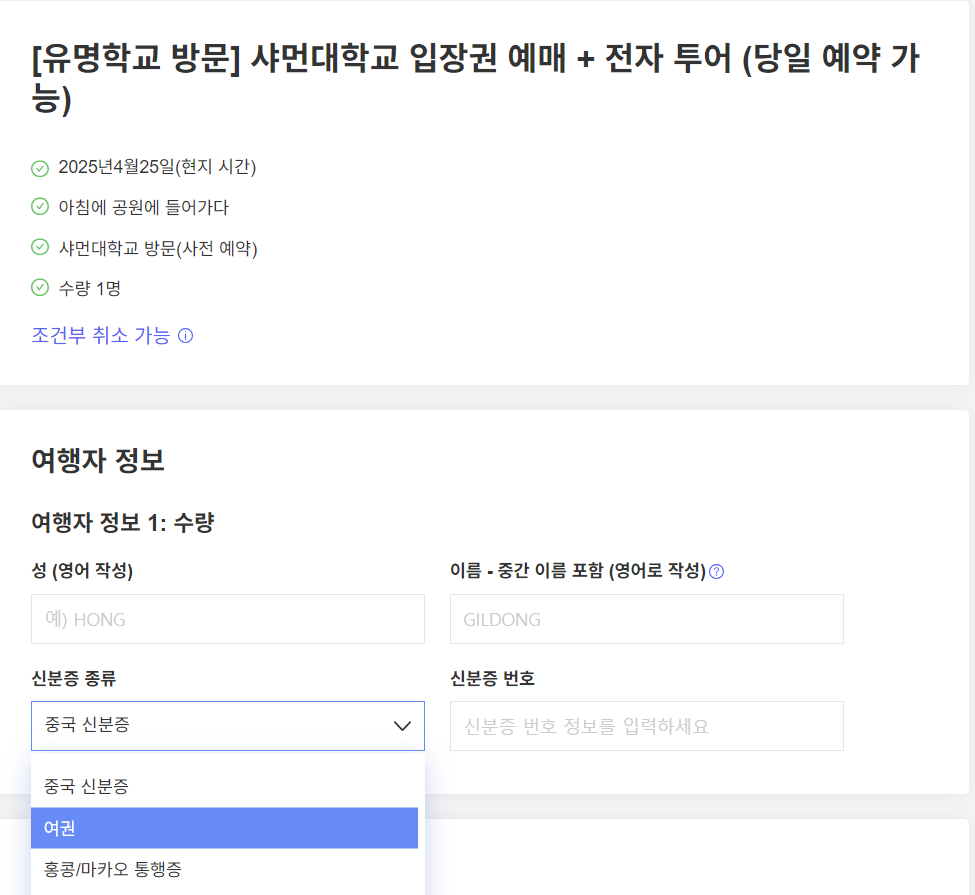Click the GILDONG first name field

point(645,618)
